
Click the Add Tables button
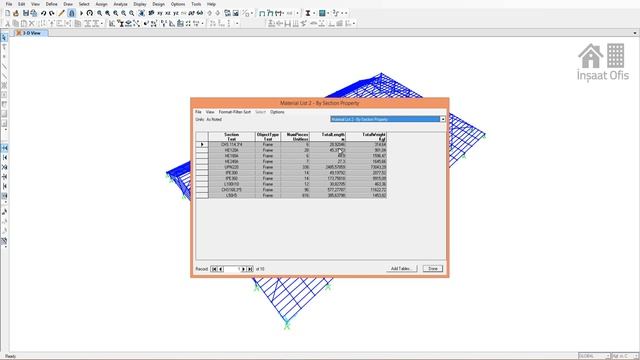[x=402, y=269]
